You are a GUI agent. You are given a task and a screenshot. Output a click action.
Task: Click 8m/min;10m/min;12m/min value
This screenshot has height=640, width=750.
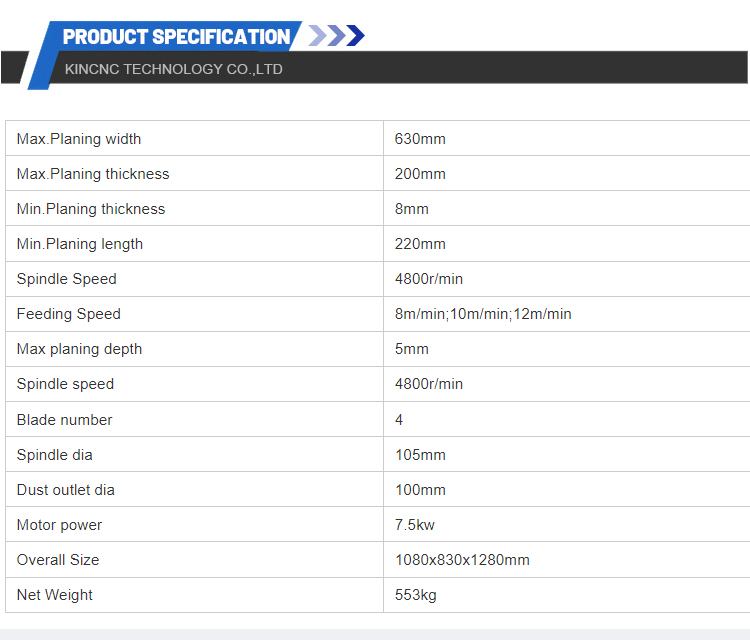483,314
